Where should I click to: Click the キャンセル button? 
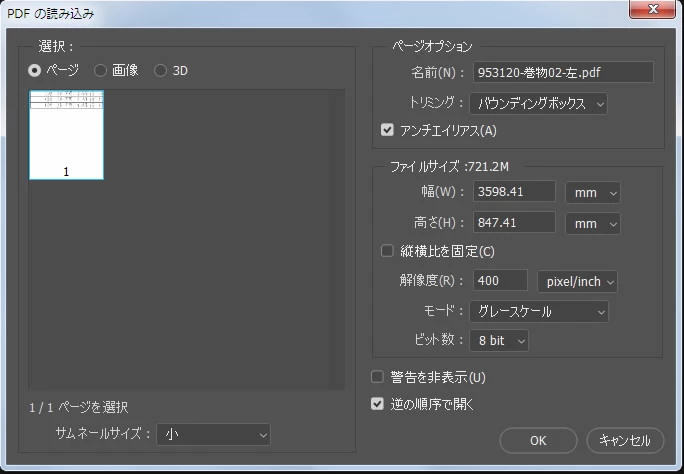(625, 440)
